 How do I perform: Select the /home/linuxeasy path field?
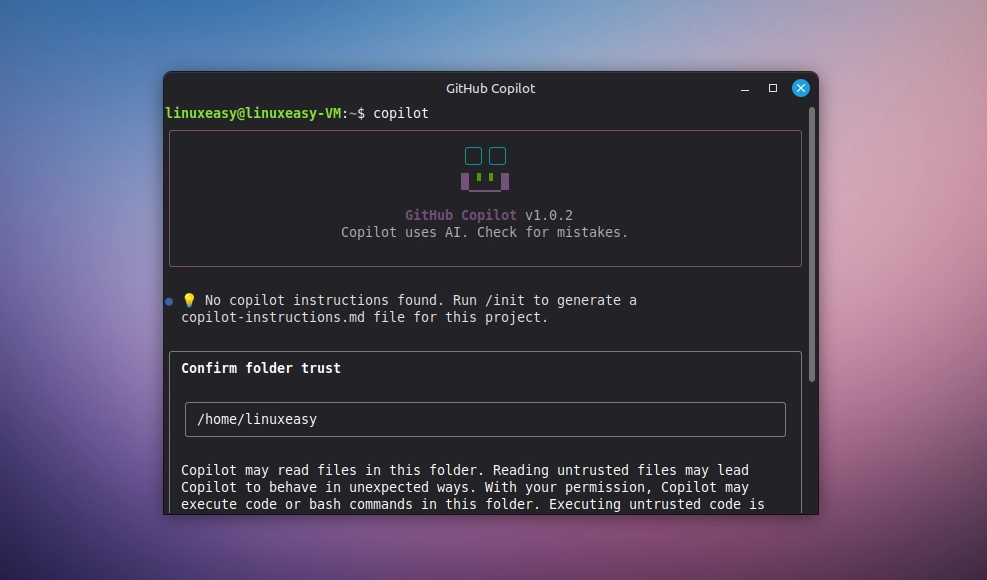[485, 419]
